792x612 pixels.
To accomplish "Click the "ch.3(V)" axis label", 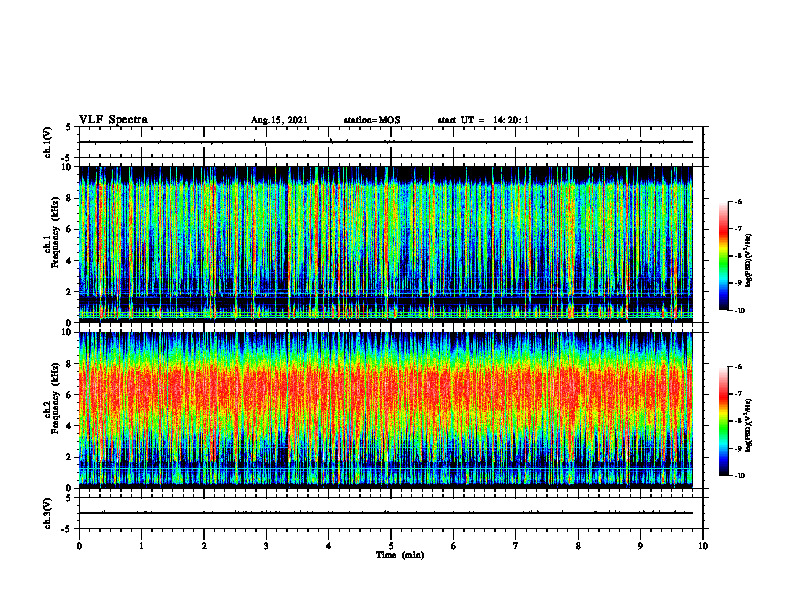I will [x=48, y=513].
